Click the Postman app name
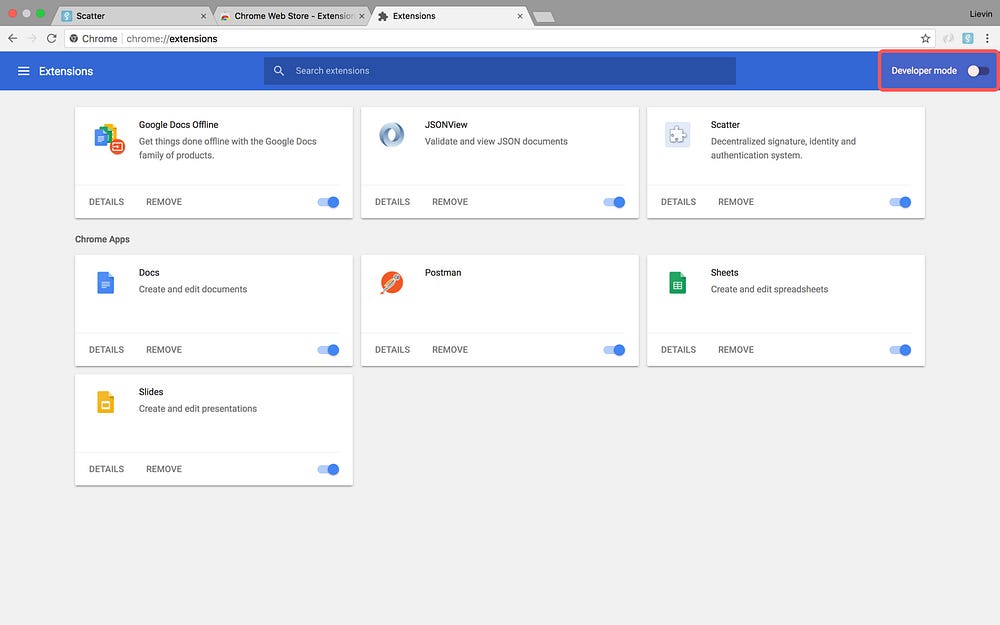 point(443,272)
